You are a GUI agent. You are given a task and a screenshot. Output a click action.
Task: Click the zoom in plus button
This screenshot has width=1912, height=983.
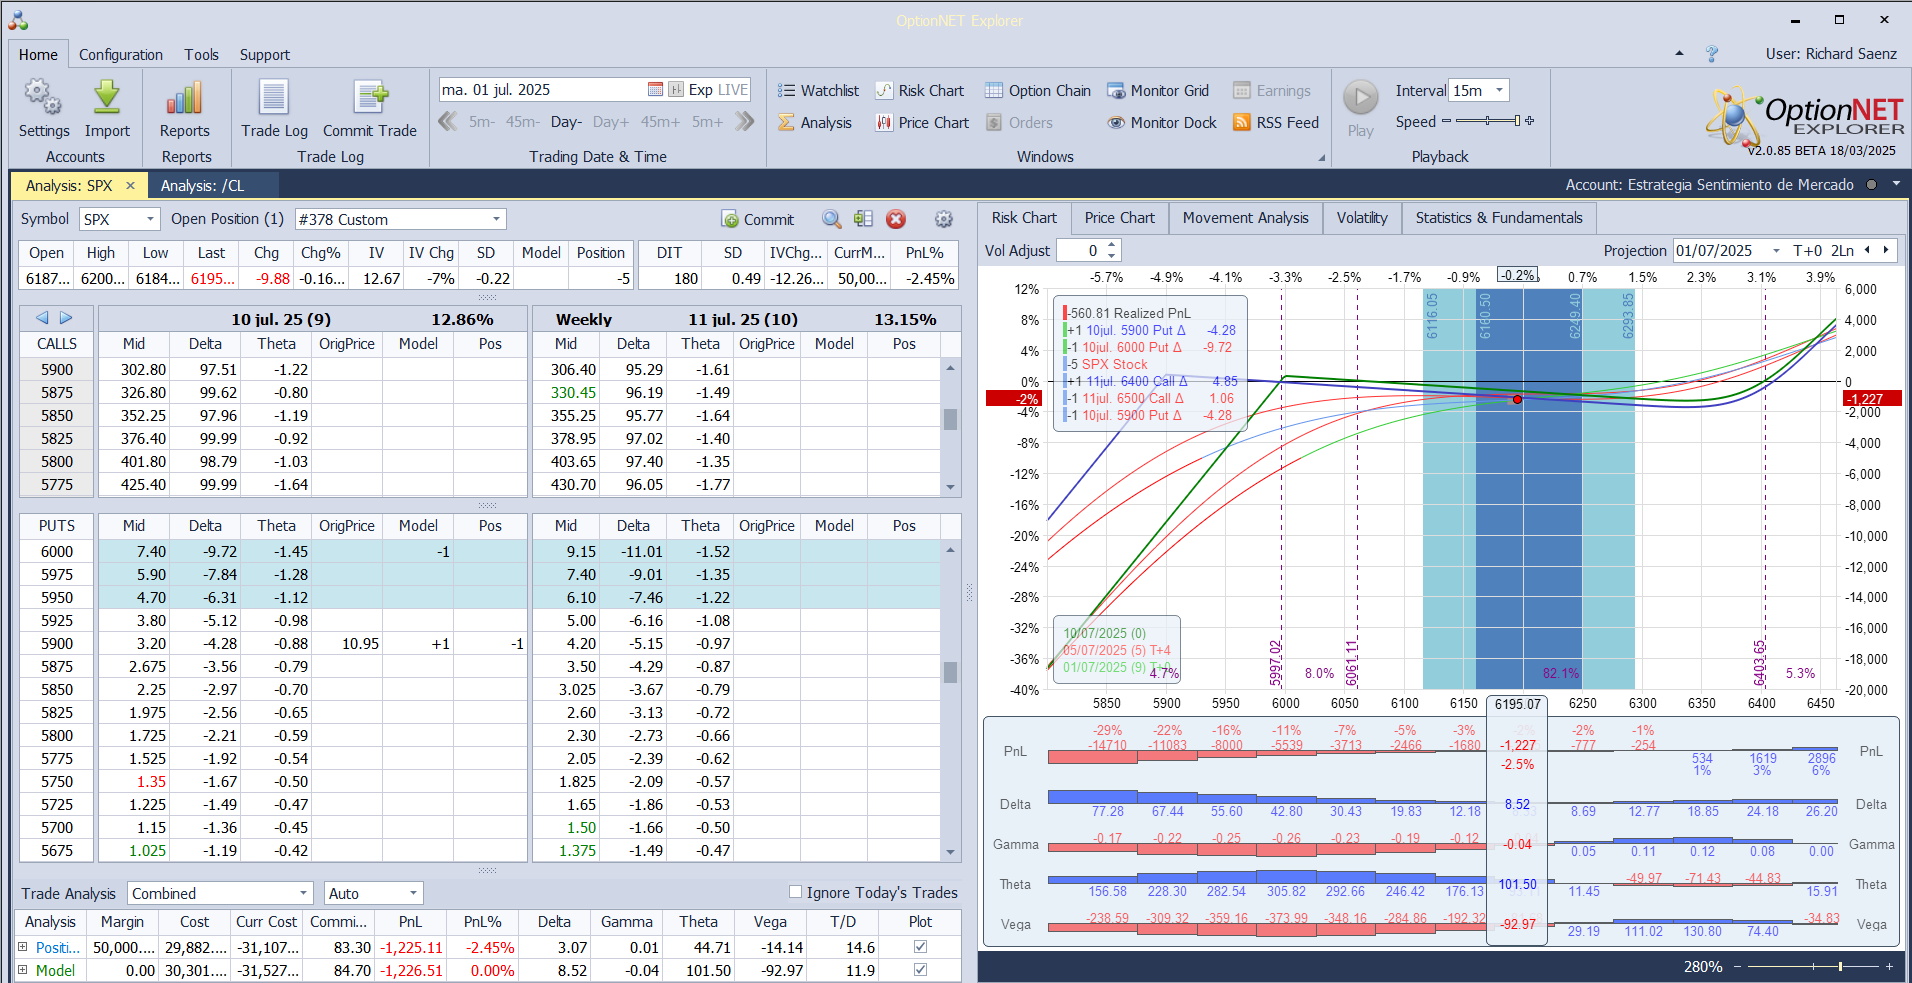tap(1889, 967)
